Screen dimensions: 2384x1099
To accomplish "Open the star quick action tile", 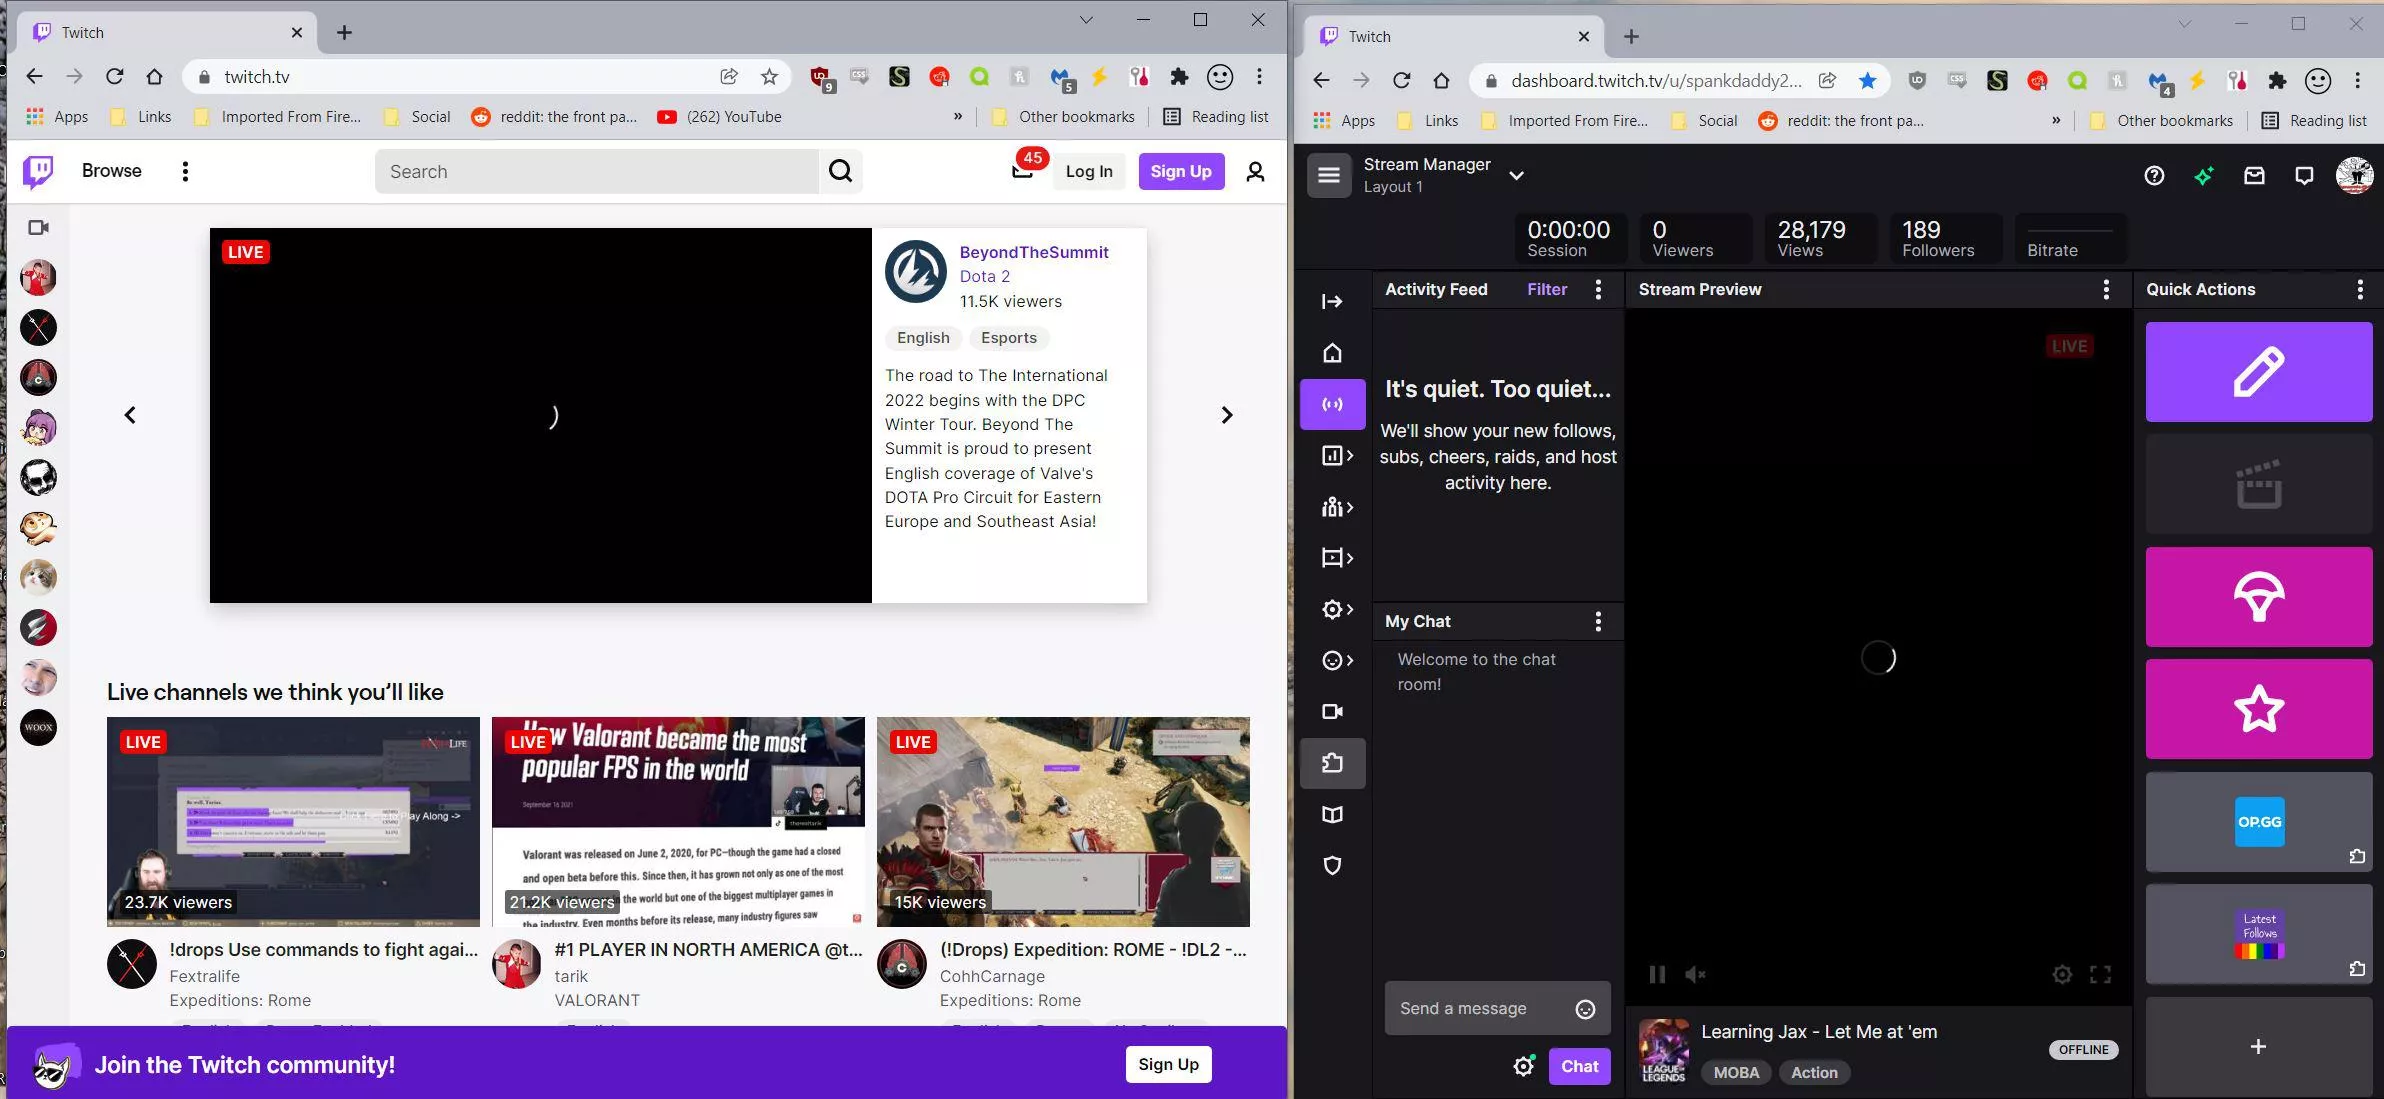I will tap(2257, 709).
